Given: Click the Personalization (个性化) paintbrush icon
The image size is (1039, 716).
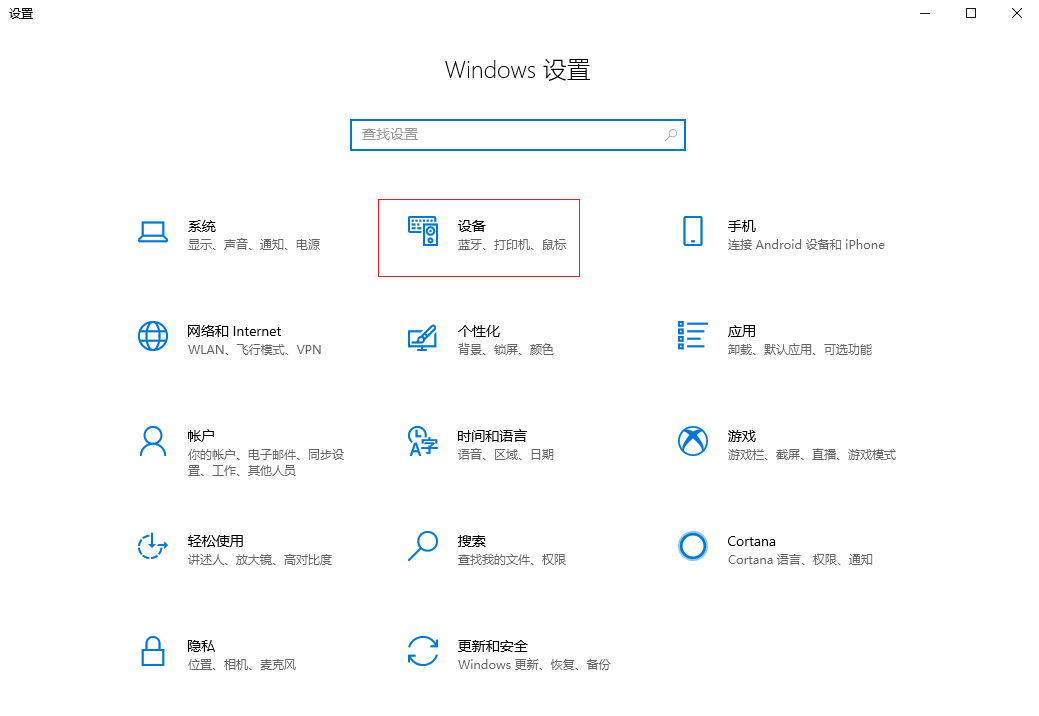Looking at the screenshot, I should click(422, 337).
